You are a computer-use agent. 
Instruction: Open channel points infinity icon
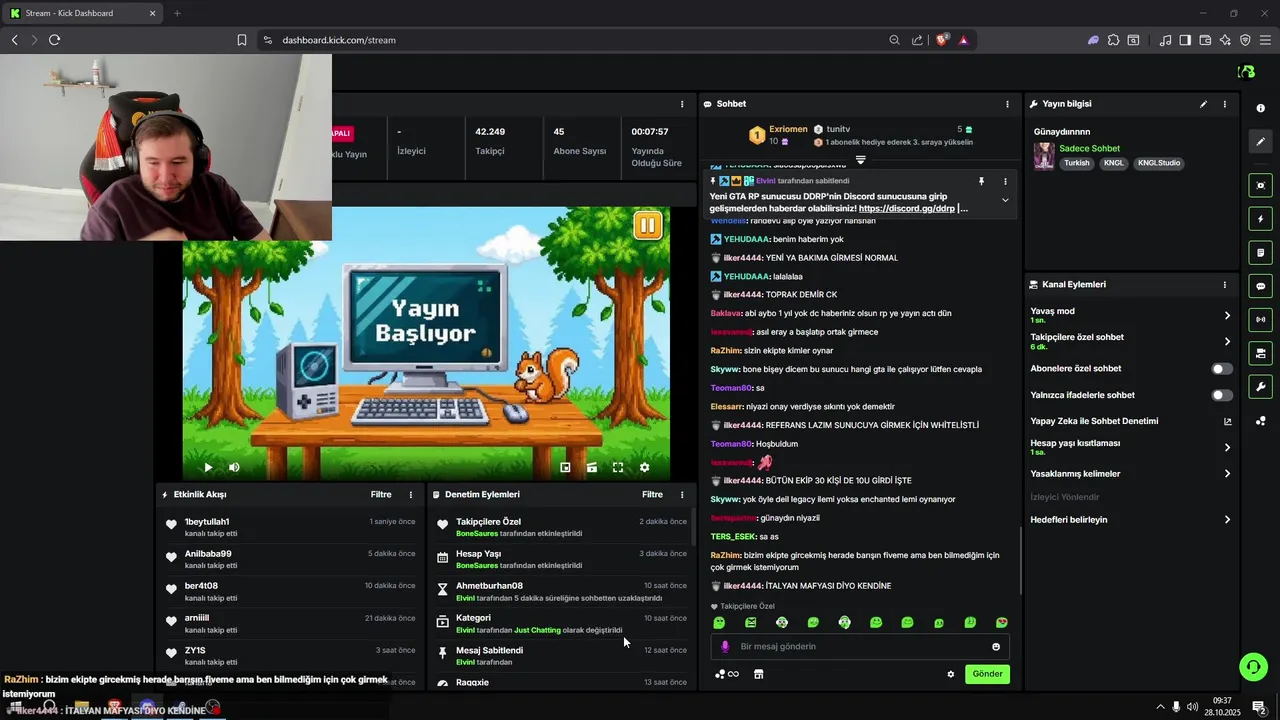tap(727, 674)
